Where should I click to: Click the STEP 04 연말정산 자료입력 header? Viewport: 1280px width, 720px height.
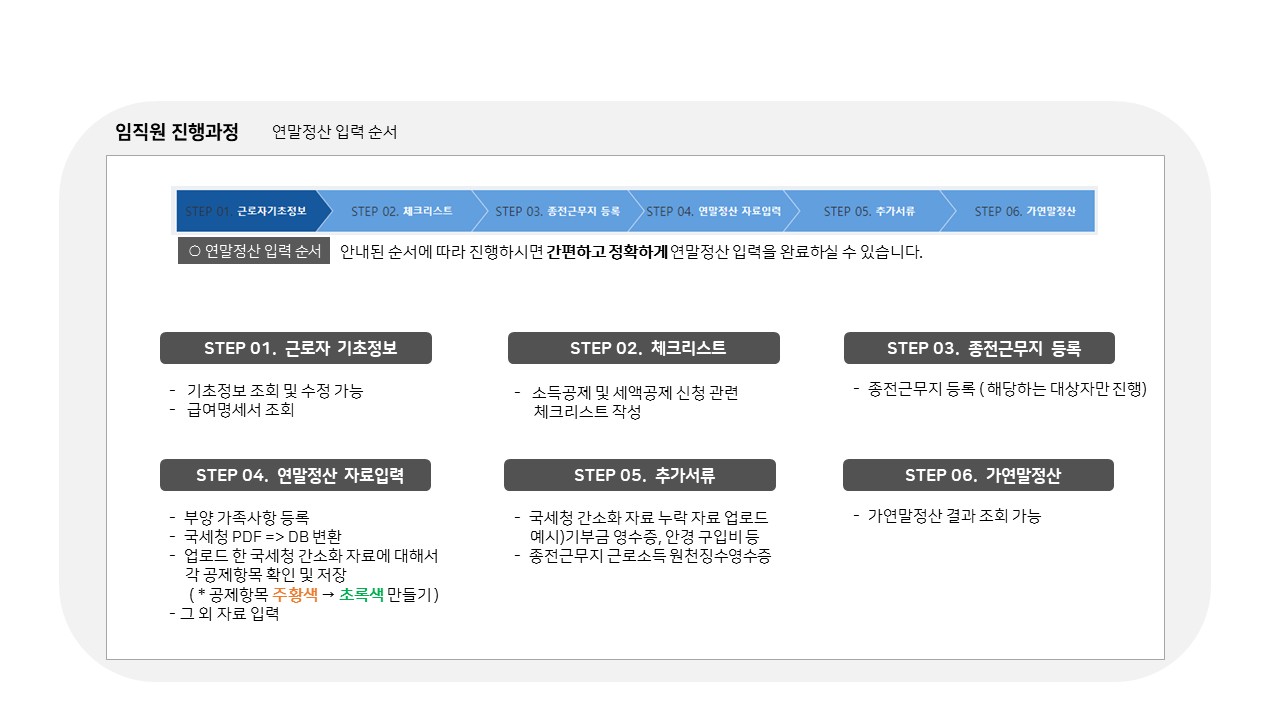295,475
